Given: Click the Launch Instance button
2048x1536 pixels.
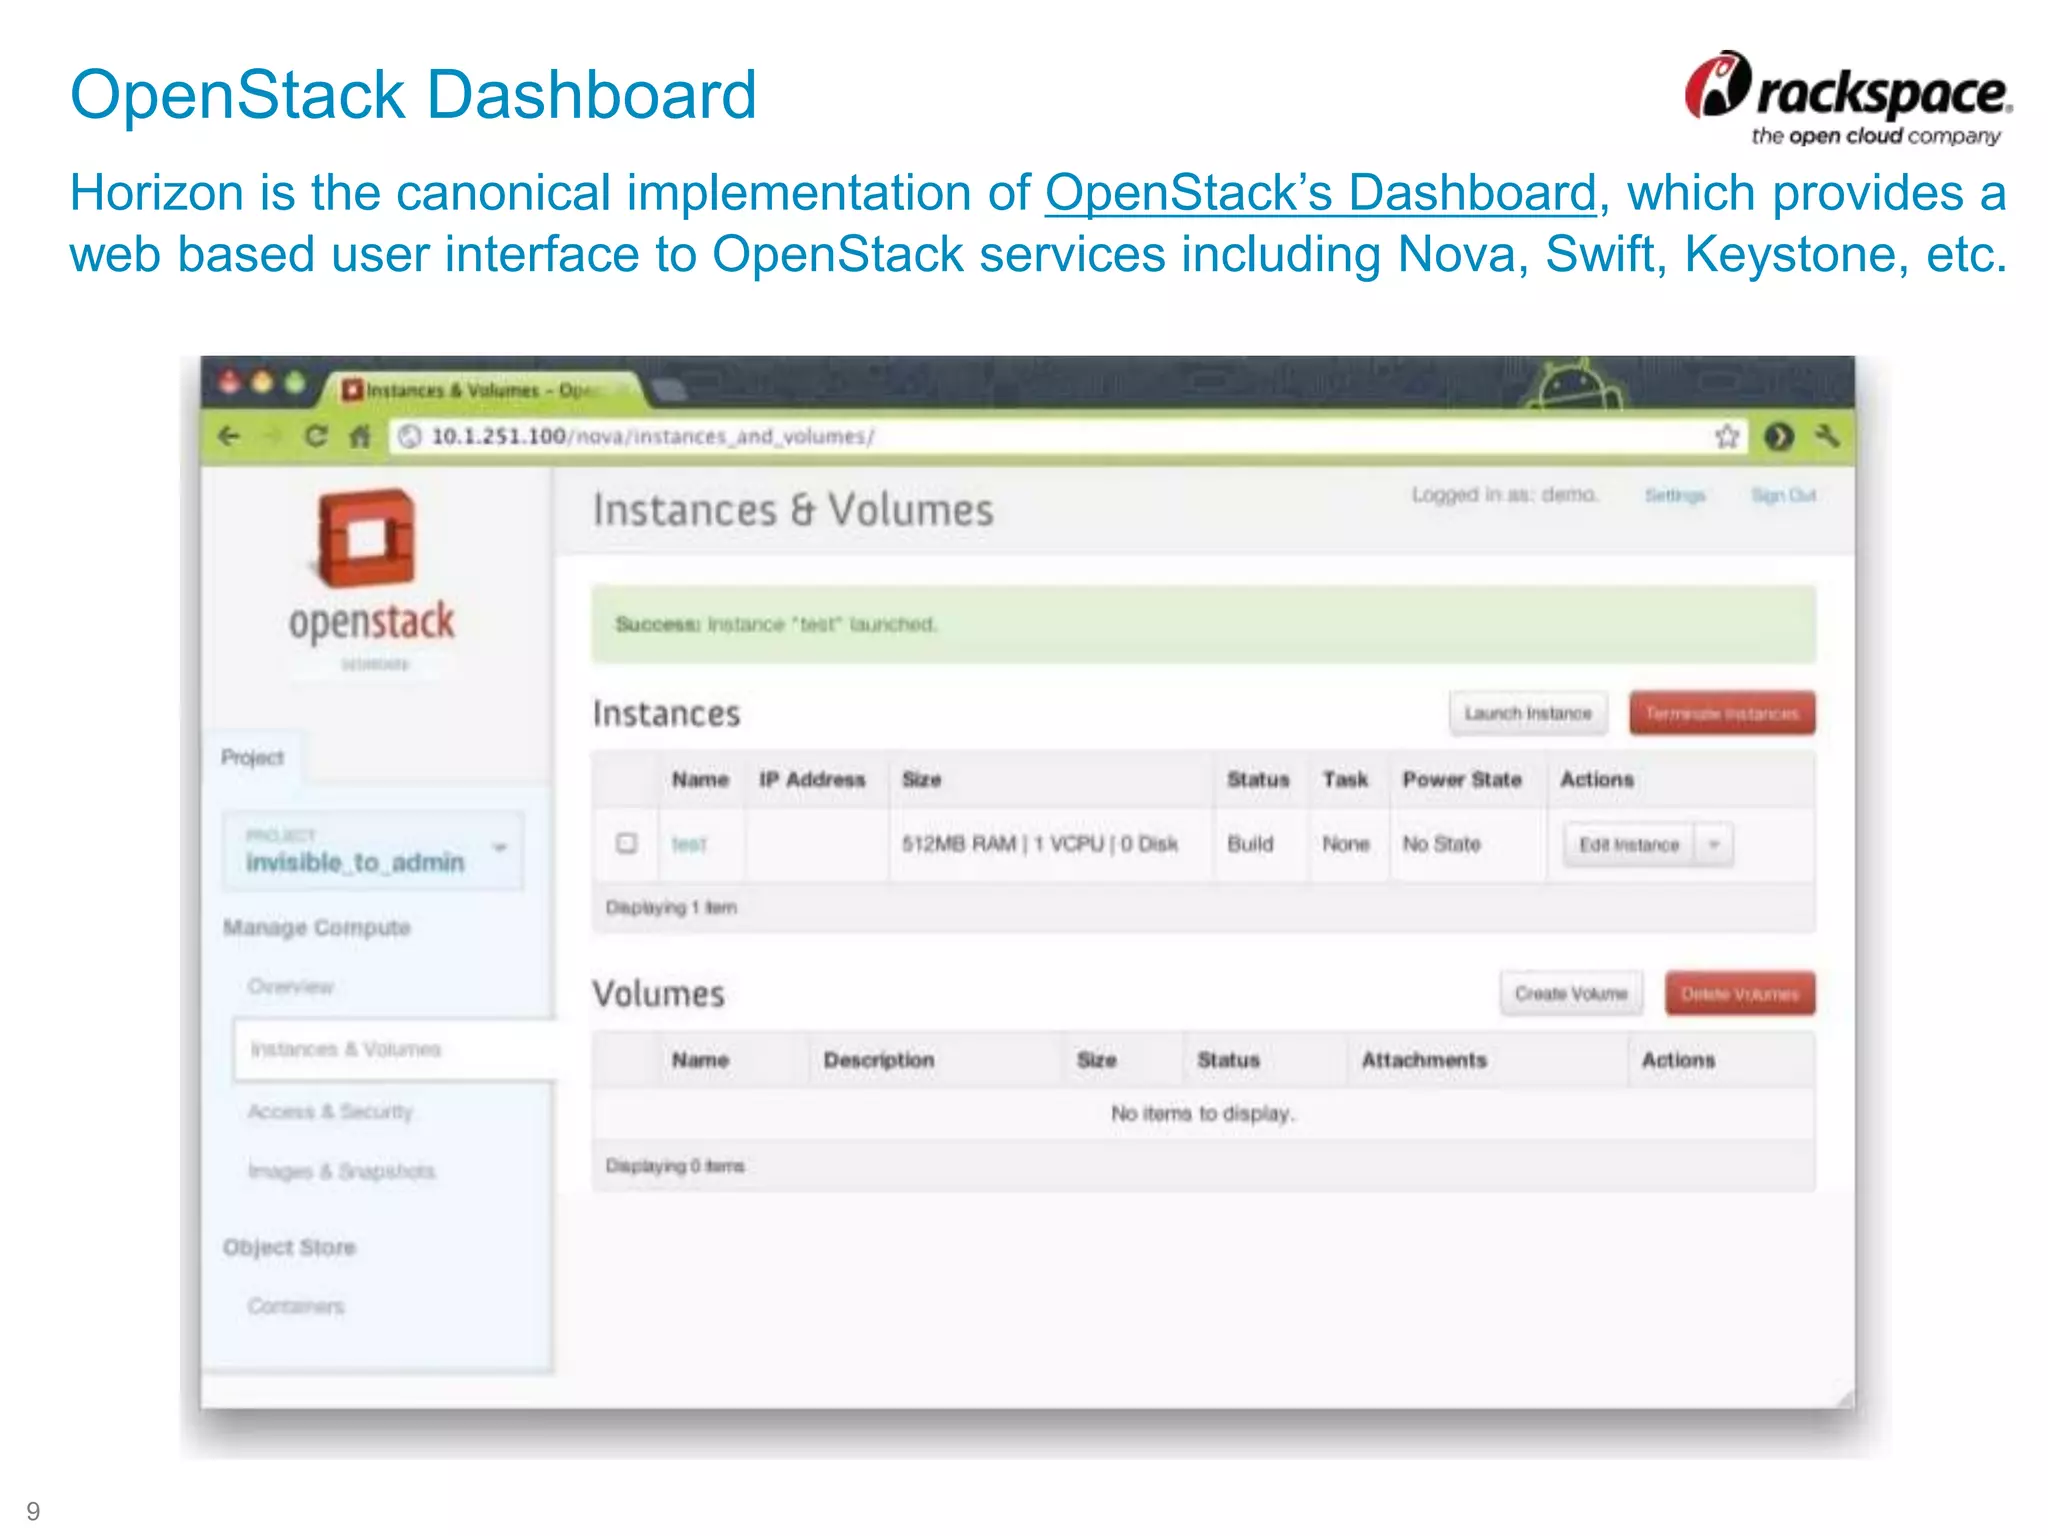Looking at the screenshot, I should click(x=1528, y=713).
